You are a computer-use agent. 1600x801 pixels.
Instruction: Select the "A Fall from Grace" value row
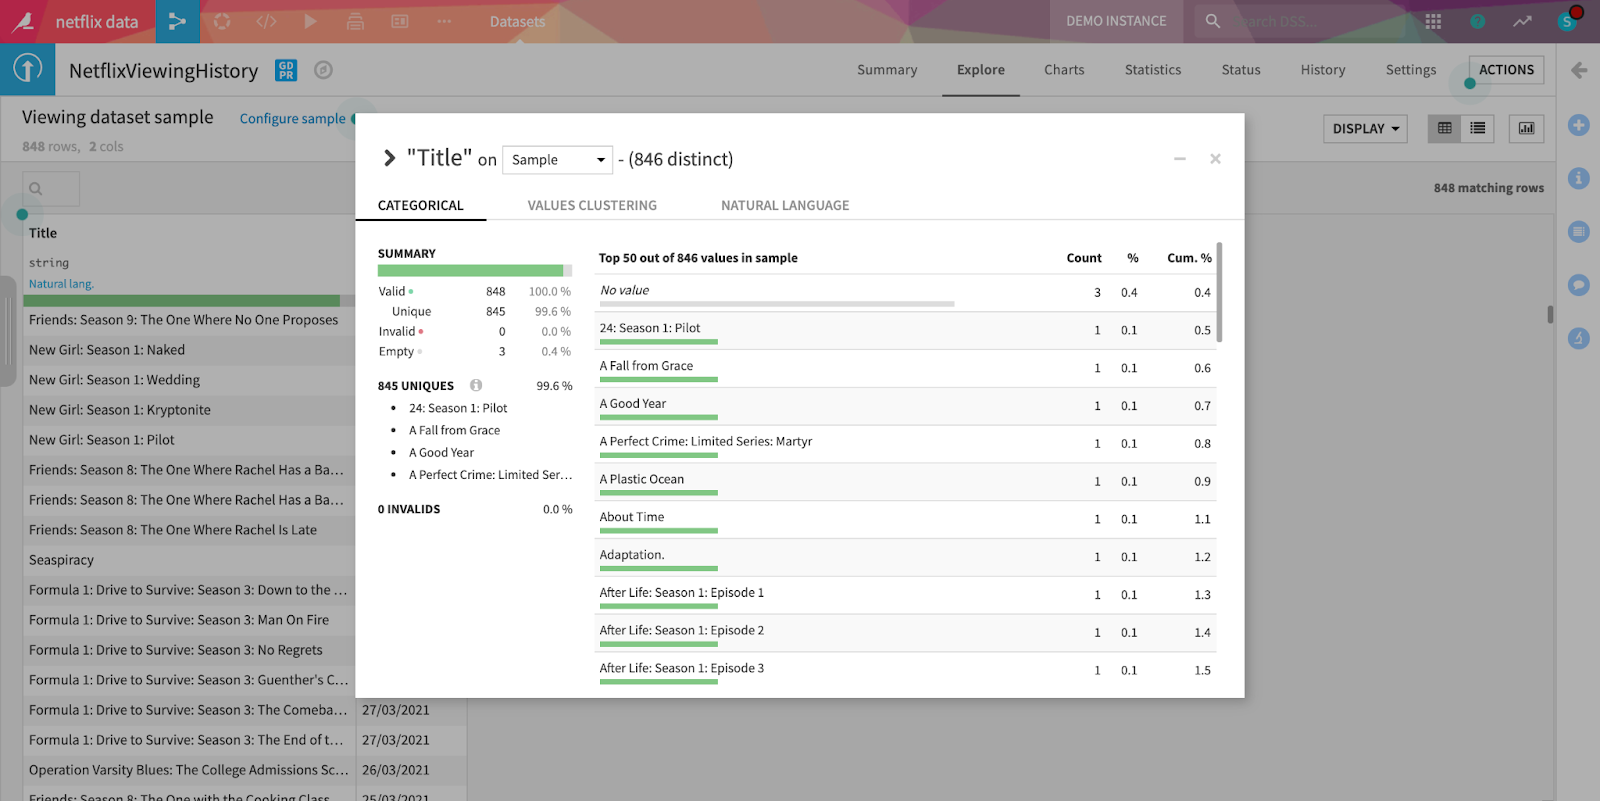click(x=905, y=369)
